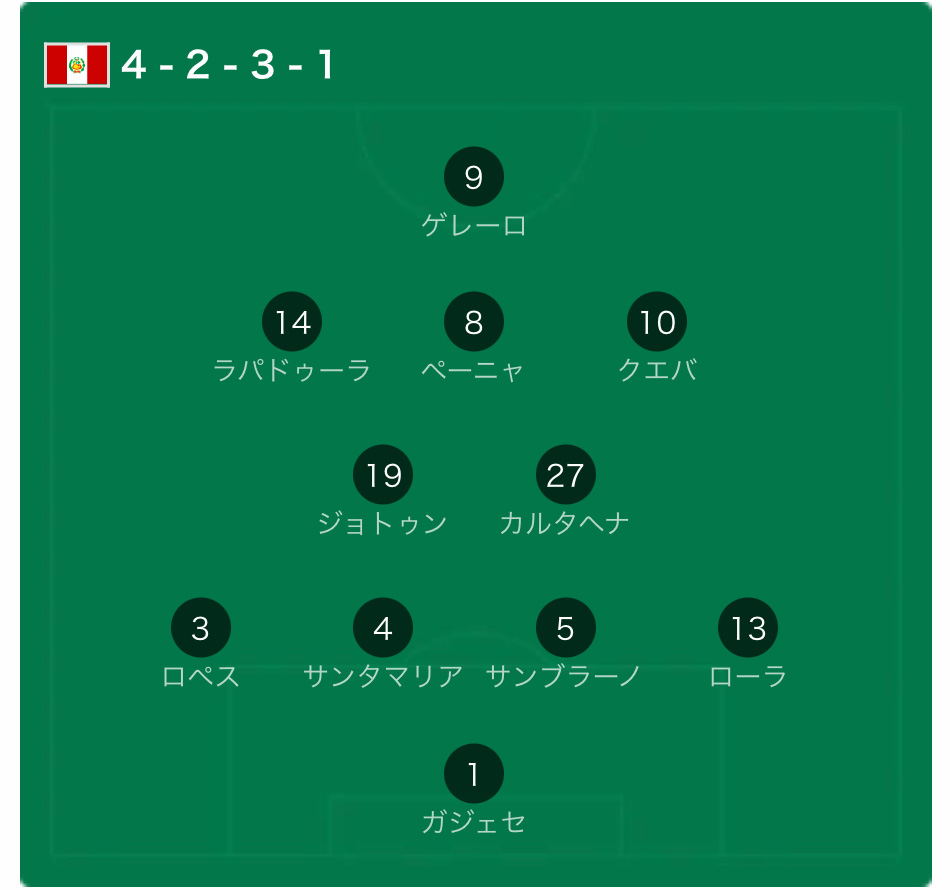This screenshot has height=890, width=950.
Task: Open the サンタマリア player name
Action: pos(383,676)
